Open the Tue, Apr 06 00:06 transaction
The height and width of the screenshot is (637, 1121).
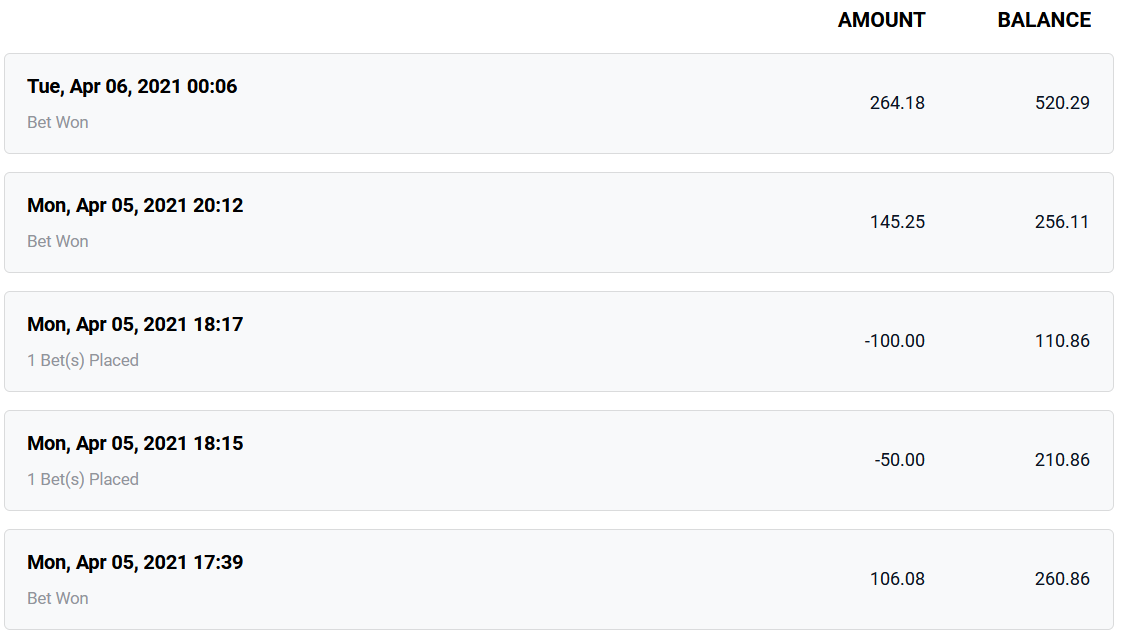click(x=559, y=104)
